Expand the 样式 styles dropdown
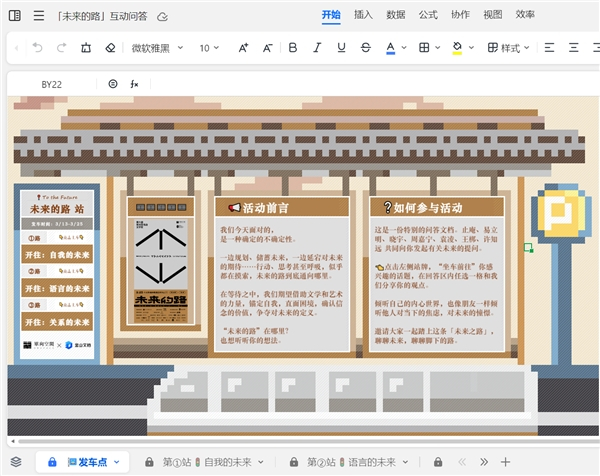Image resolution: width=600 pixels, height=476 pixels. click(x=509, y=47)
